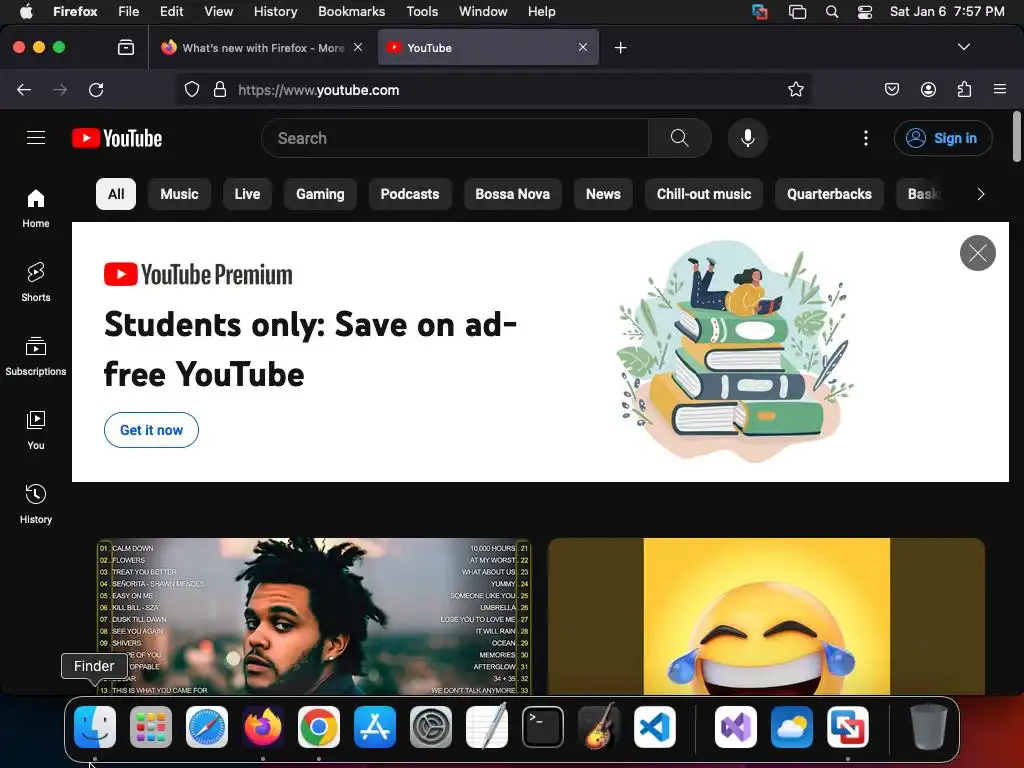The image size is (1024, 768).
Task: Click Get it now on Premium banner
Action: (152, 430)
